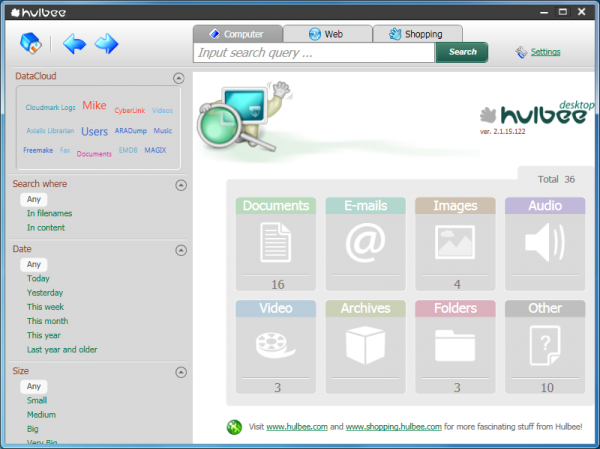Screen dimensions: 600x449
Task: Filter date by This week
Action: tap(46, 307)
